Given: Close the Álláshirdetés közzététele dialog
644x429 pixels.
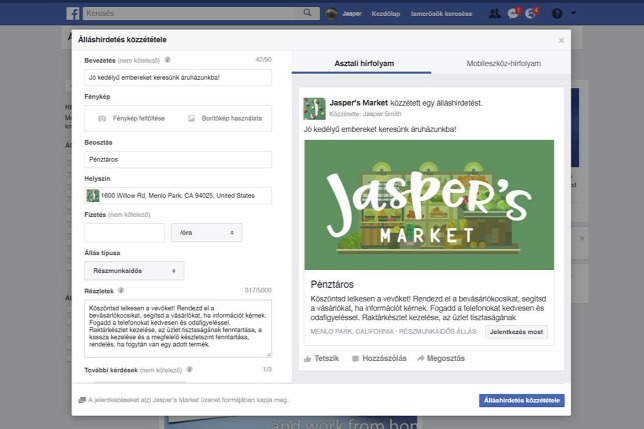Looking at the screenshot, I should (x=561, y=40).
